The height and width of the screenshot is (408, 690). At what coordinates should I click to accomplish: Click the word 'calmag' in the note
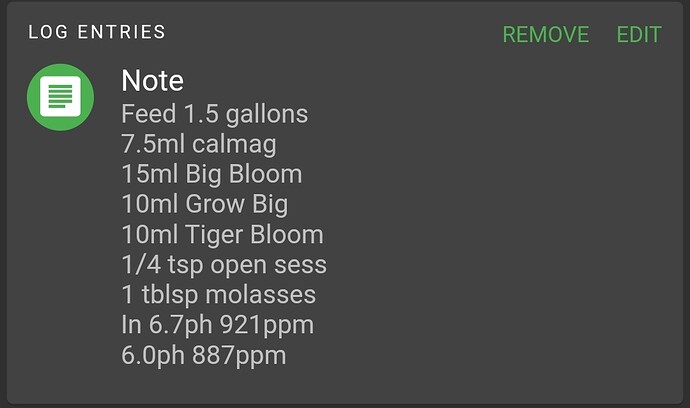(235, 145)
